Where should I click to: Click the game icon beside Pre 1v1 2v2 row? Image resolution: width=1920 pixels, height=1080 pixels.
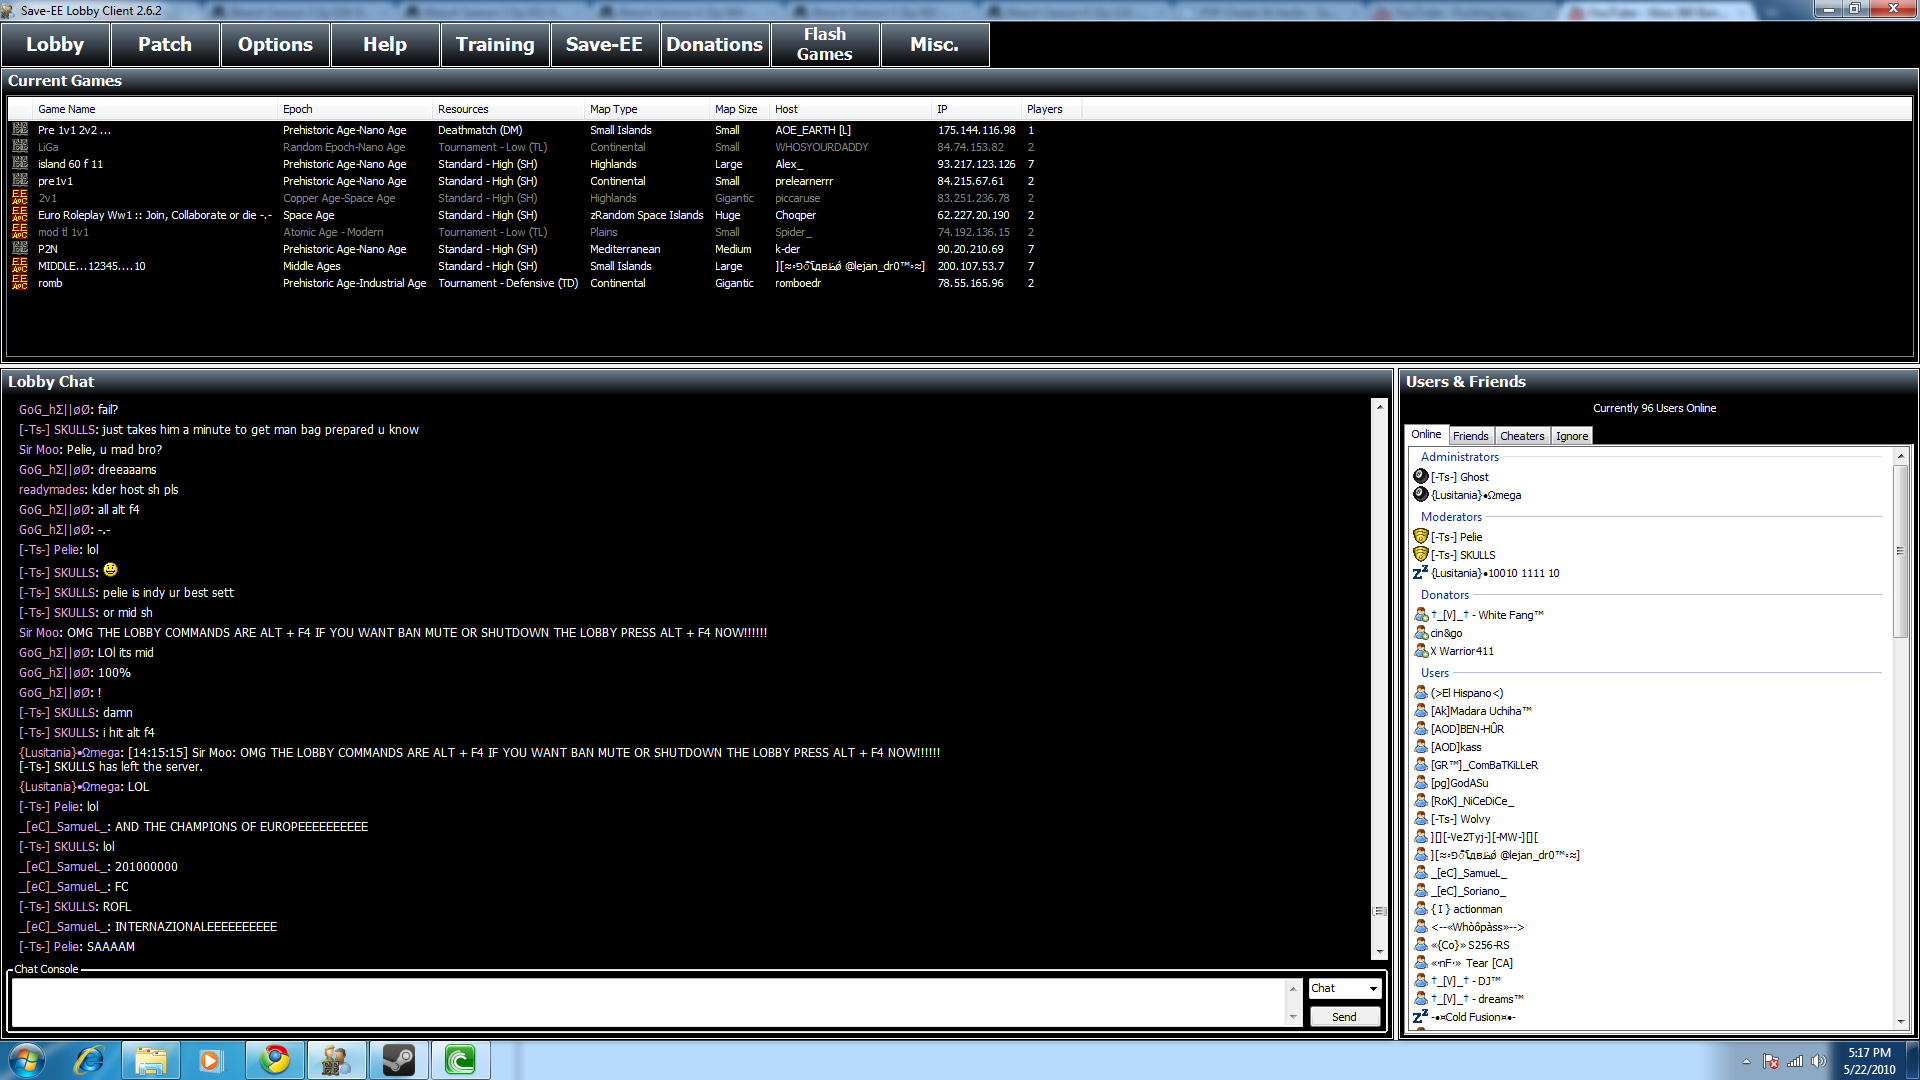coord(20,130)
